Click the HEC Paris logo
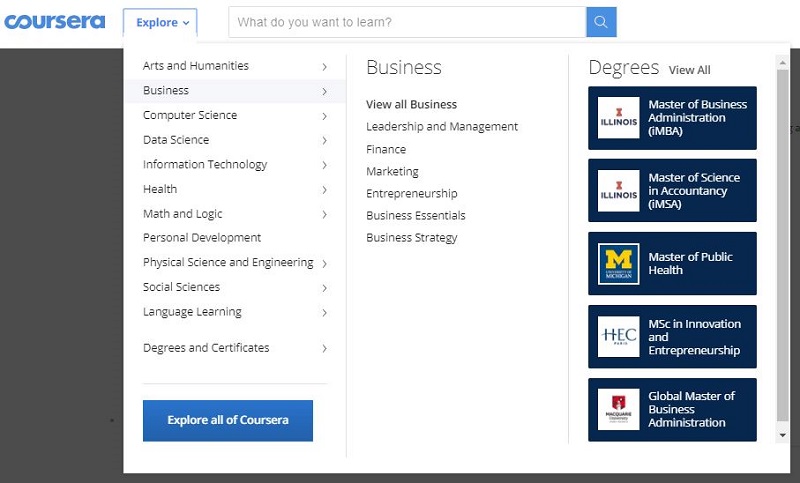The width and height of the screenshot is (800, 483). [x=618, y=337]
